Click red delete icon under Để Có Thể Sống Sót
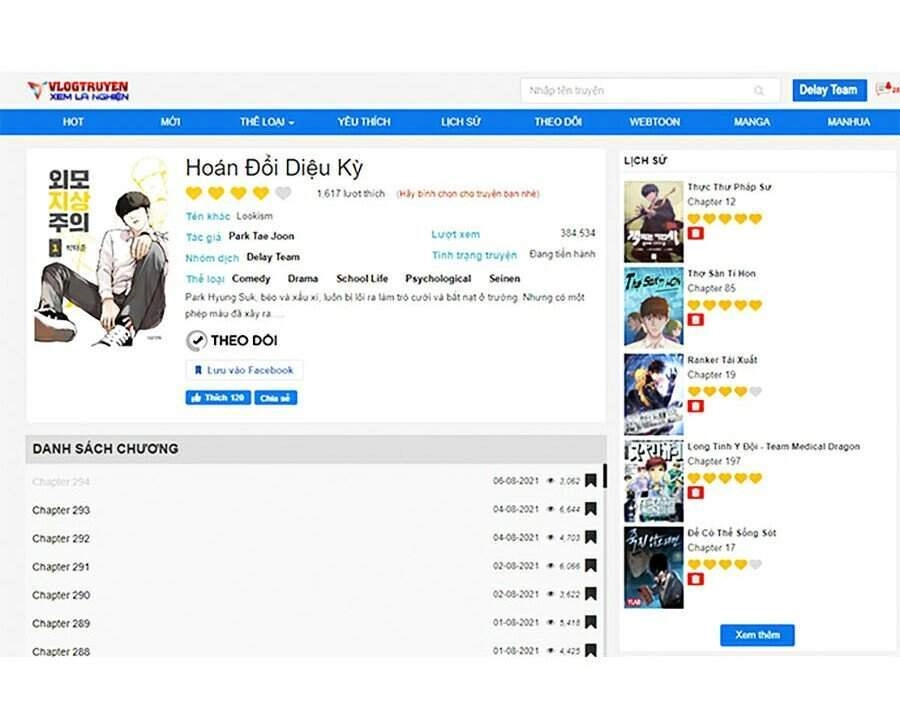Image resolution: width=900 pixels, height=717 pixels. [696, 579]
